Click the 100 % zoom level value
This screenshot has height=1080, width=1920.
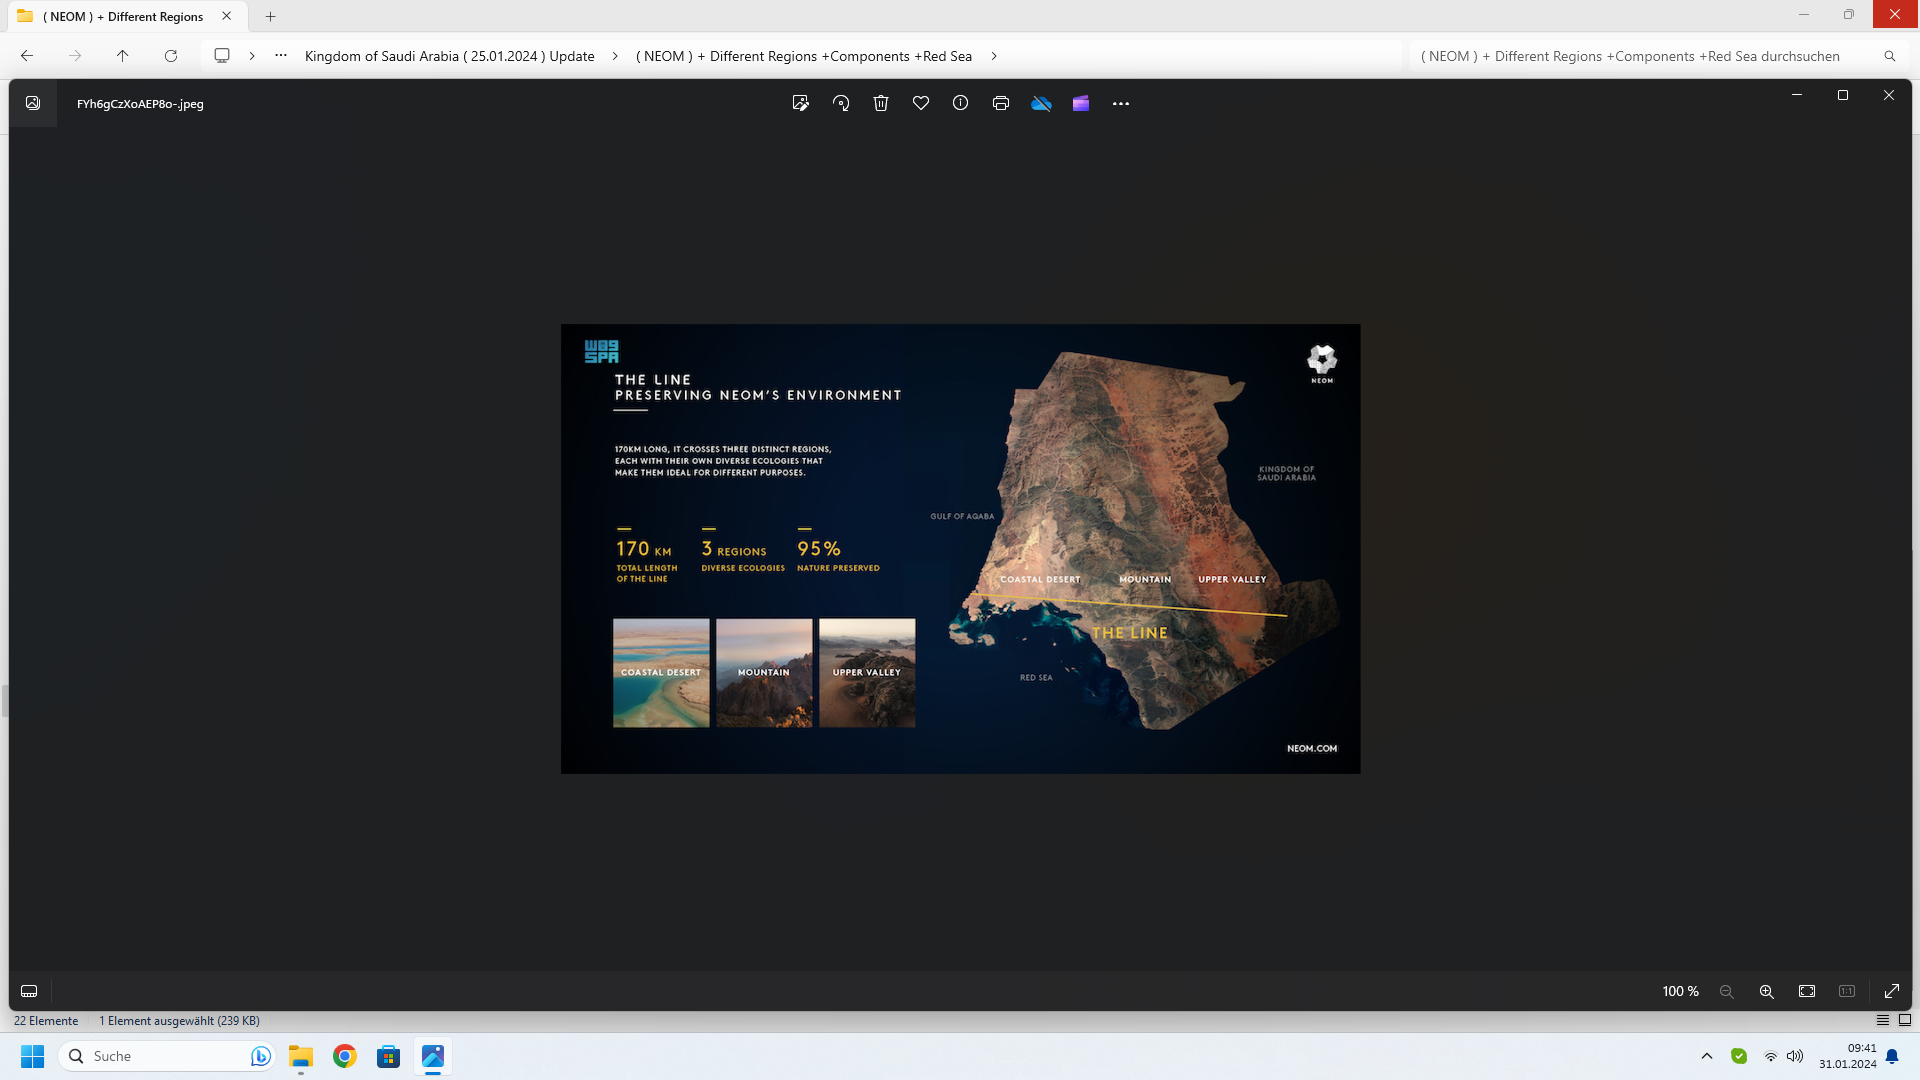click(x=1680, y=991)
